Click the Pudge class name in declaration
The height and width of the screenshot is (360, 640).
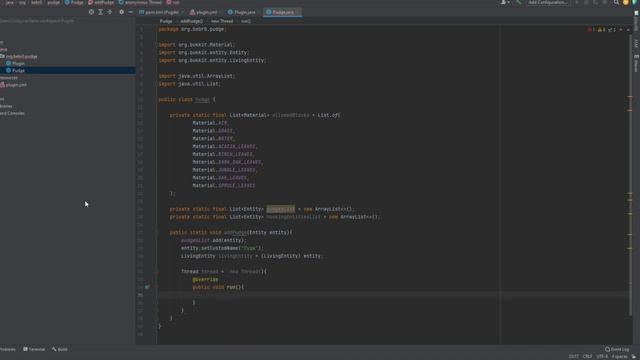(x=202, y=100)
